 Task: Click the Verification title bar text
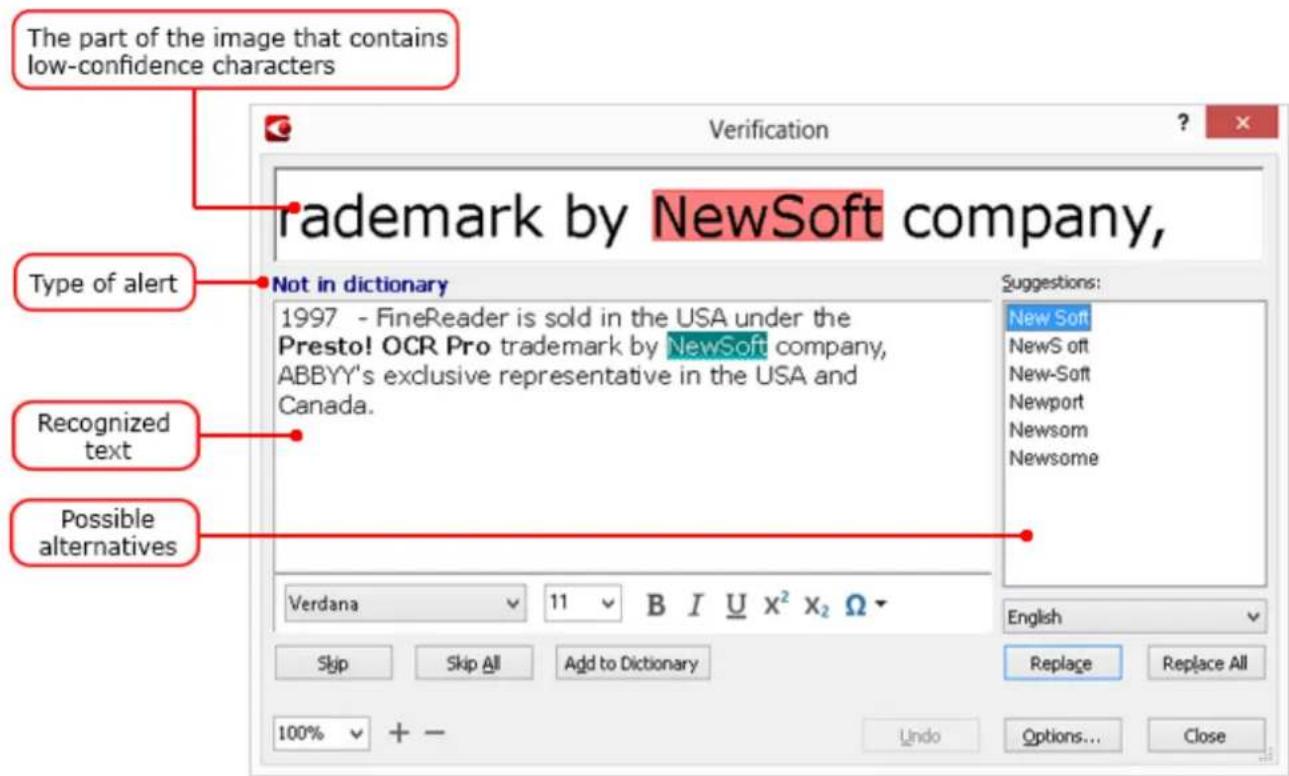(768, 129)
